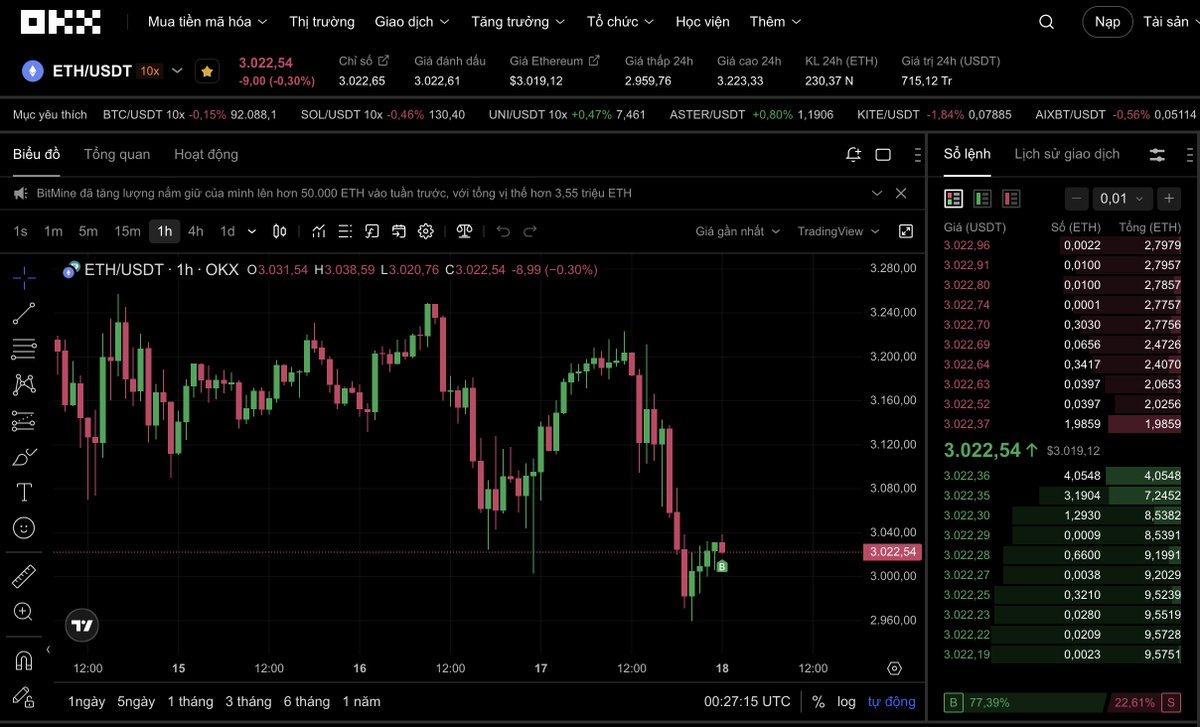Open 'Thị trường' in top navigation
Viewport: 1200px width, 727px height.
pyautogui.click(x=322, y=21)
